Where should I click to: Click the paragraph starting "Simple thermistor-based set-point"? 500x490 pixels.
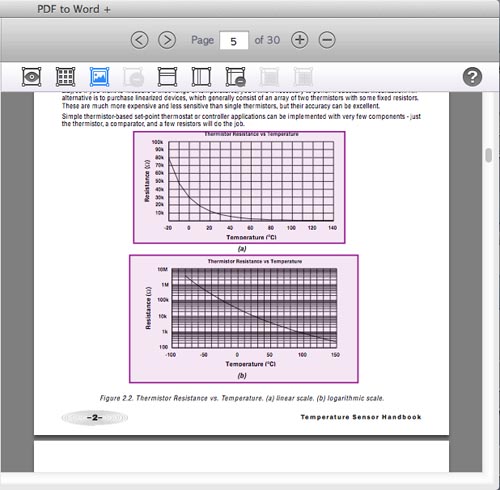(241, 120)
